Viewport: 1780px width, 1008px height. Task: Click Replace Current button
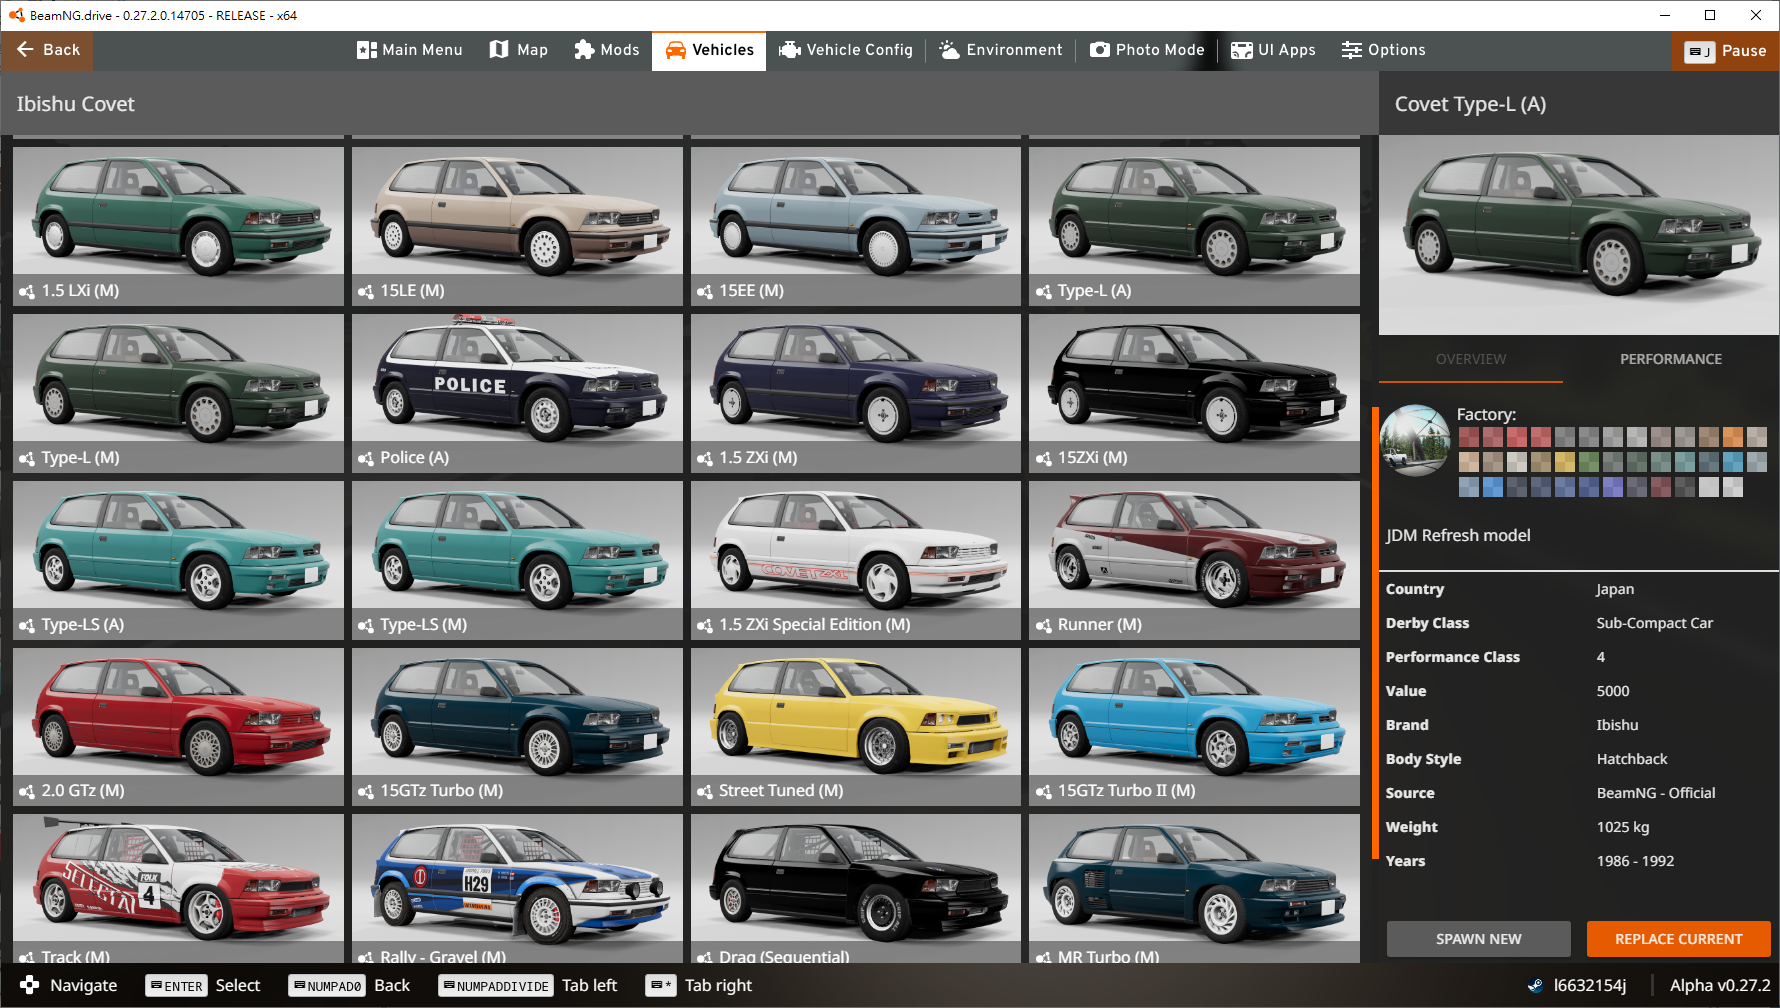[x=1679, y=939]
